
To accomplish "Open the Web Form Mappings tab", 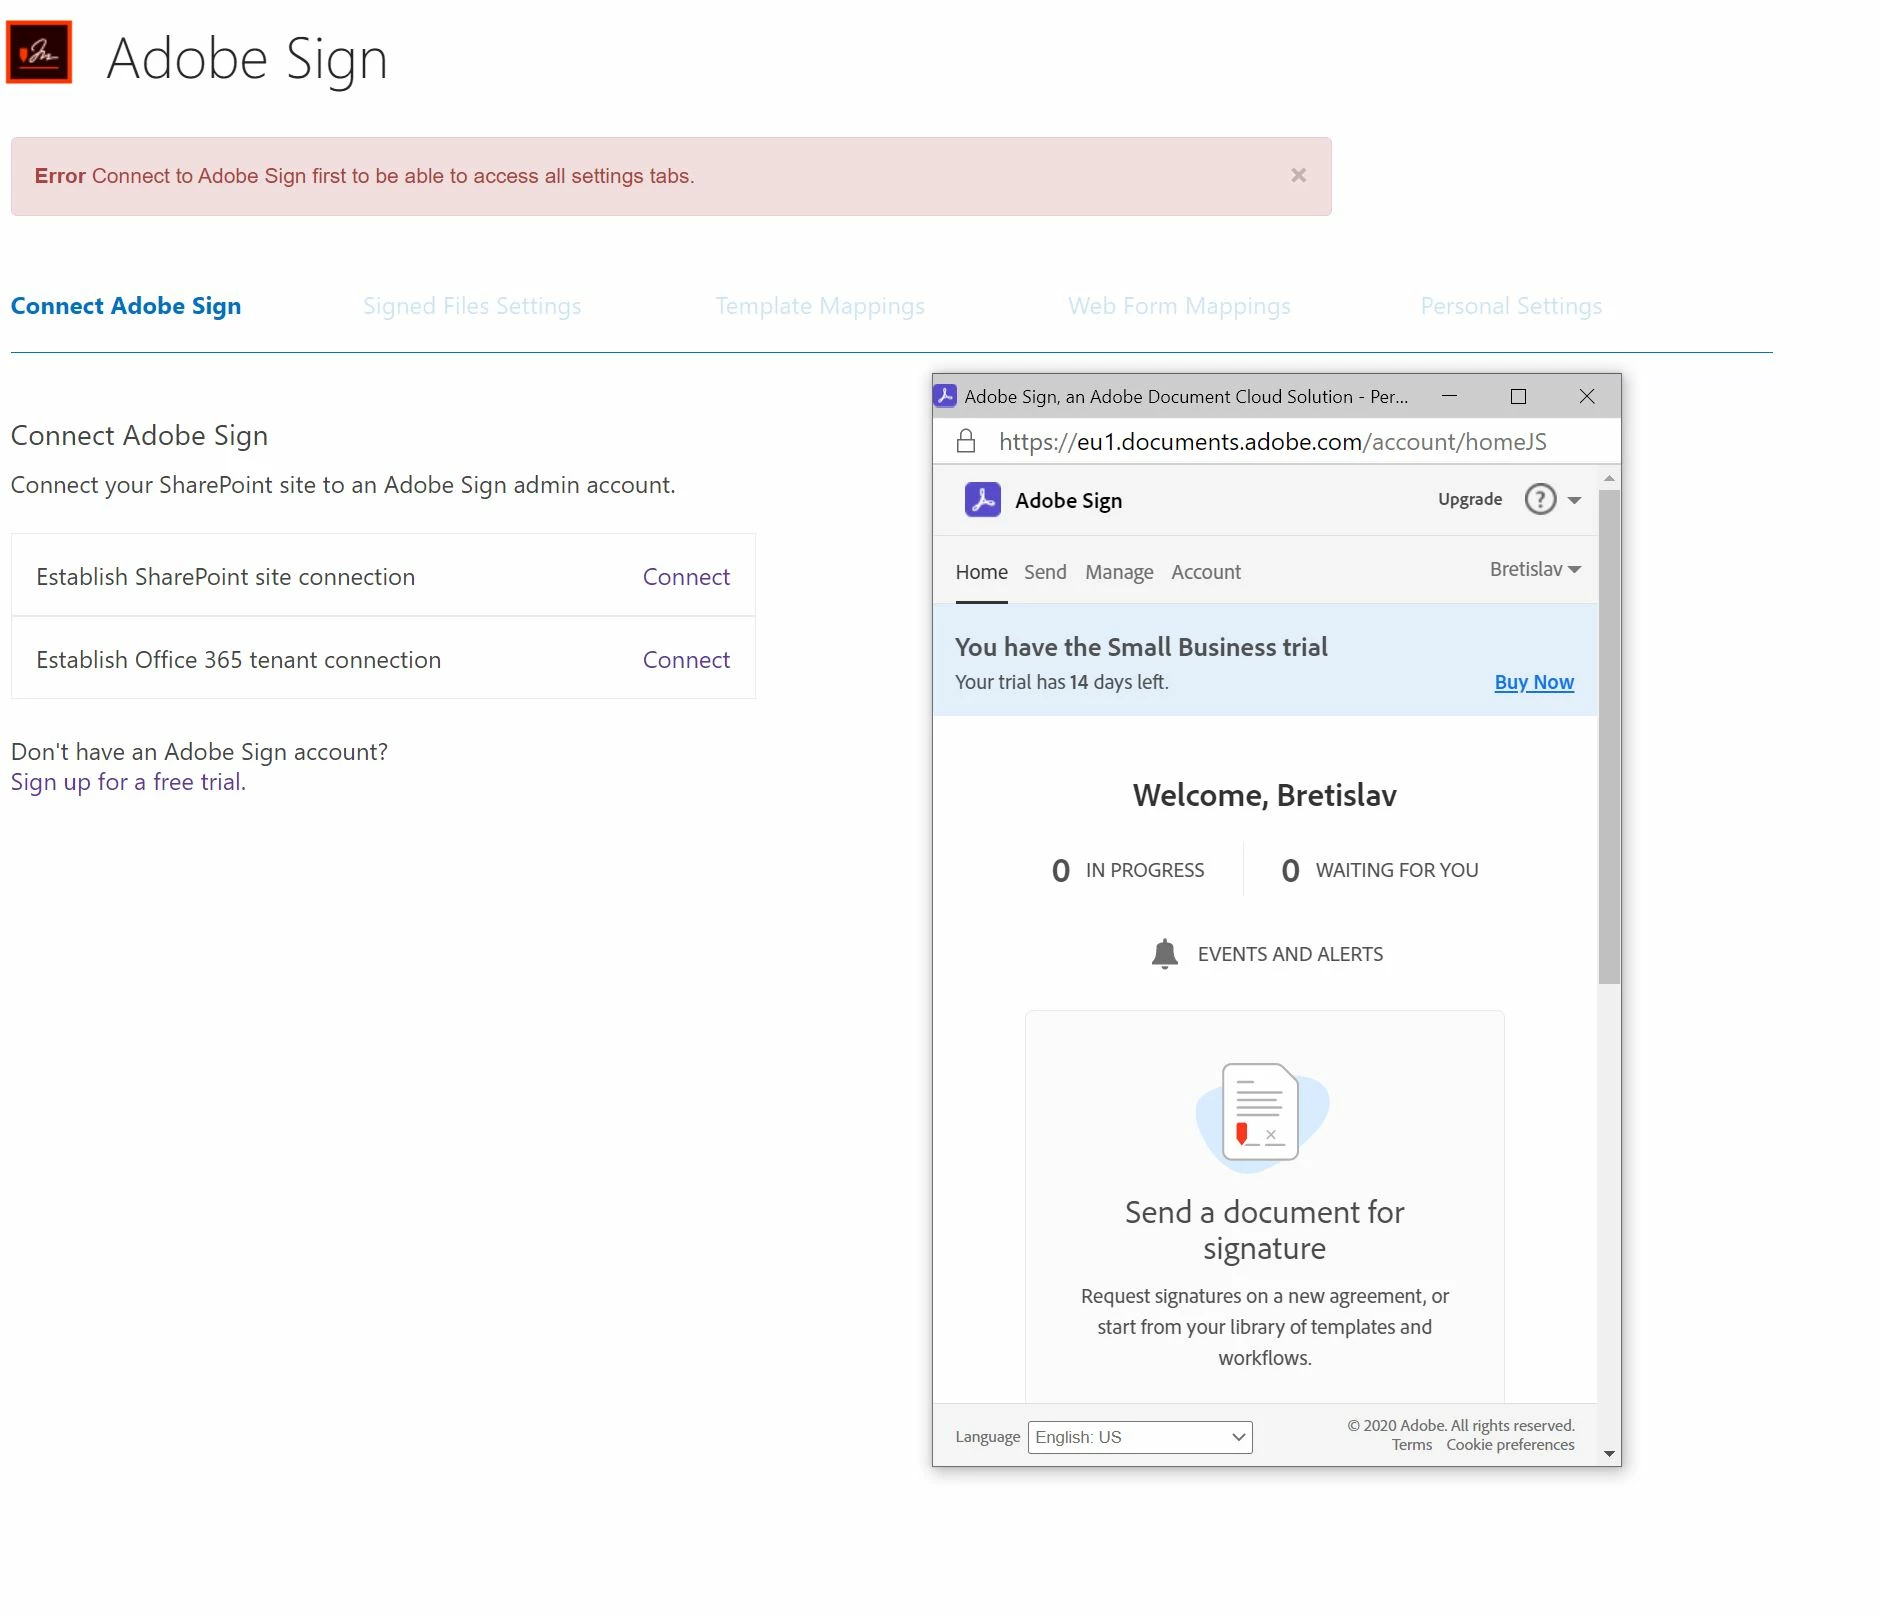I will [1179, 306].
